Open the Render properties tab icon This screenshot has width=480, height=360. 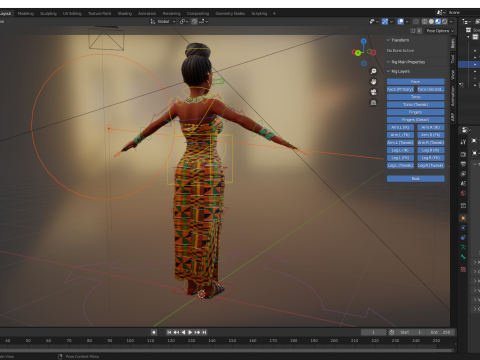(463, 154)
